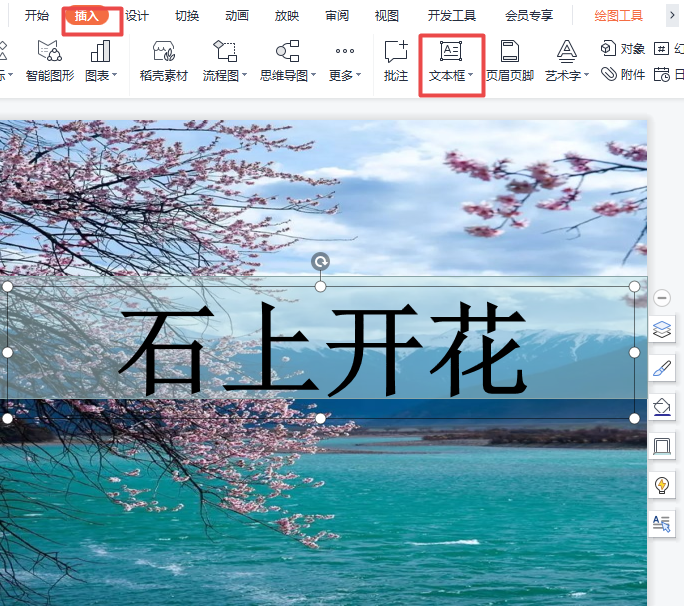Image resolution: width=684 pixels, height=606 pixels.
Task: Open the shape outline icon in the side toolbar
Action: pyautogui.click(x=662, y=446)
